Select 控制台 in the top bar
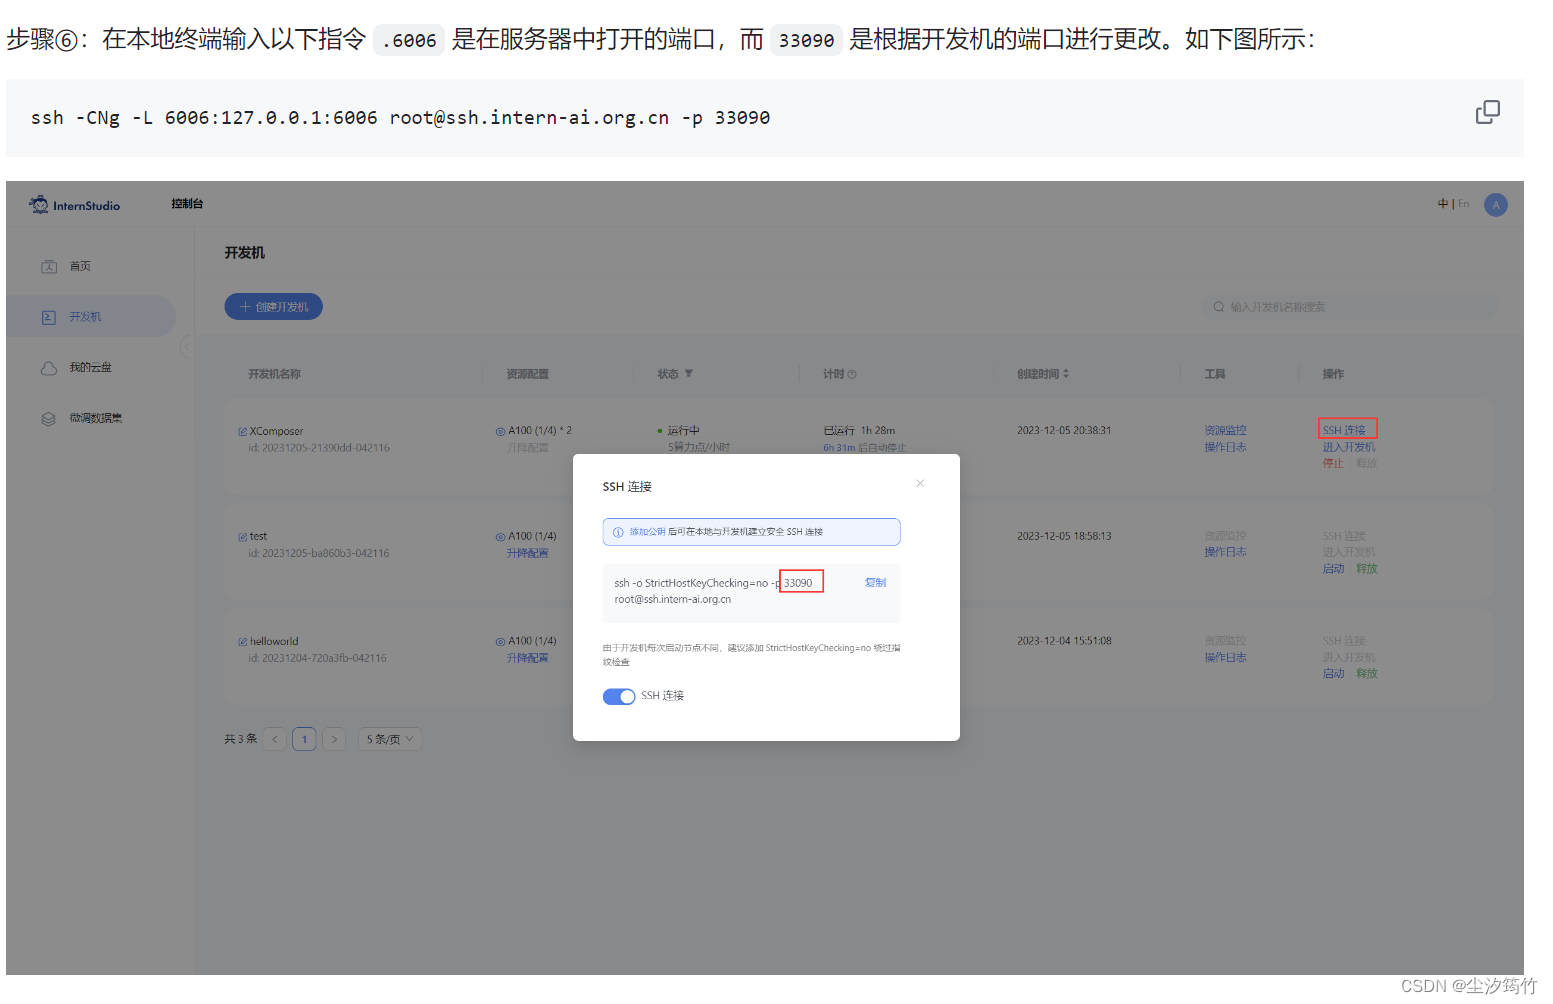Viewport: 1553px width, 1004px height. [x=186, y=203]
